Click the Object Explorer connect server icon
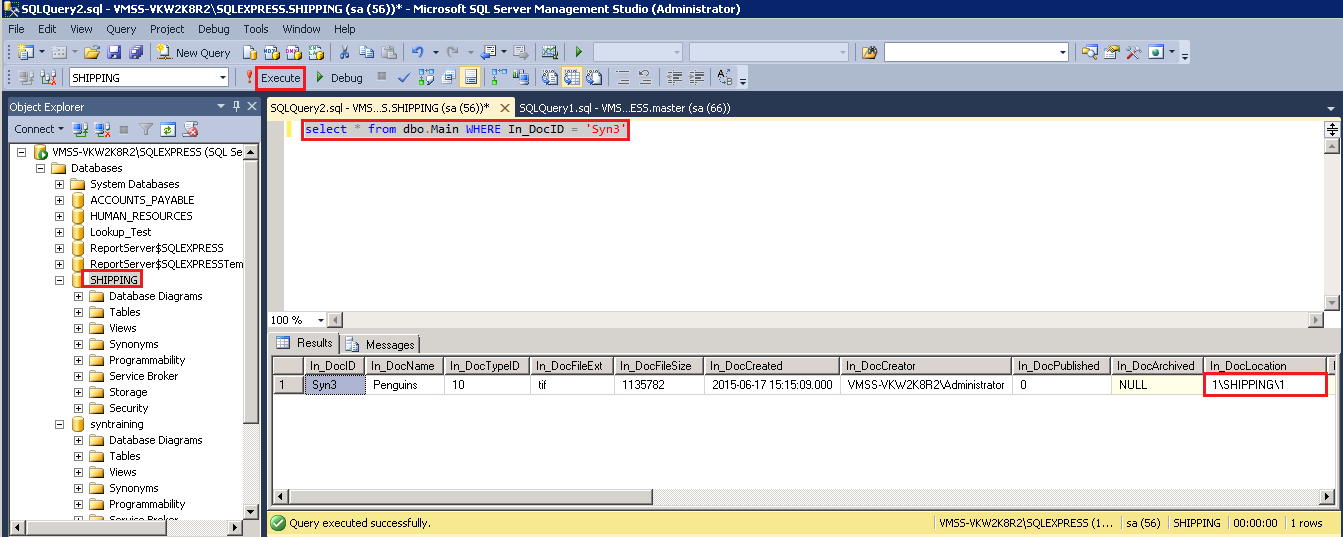 point(81,129)
